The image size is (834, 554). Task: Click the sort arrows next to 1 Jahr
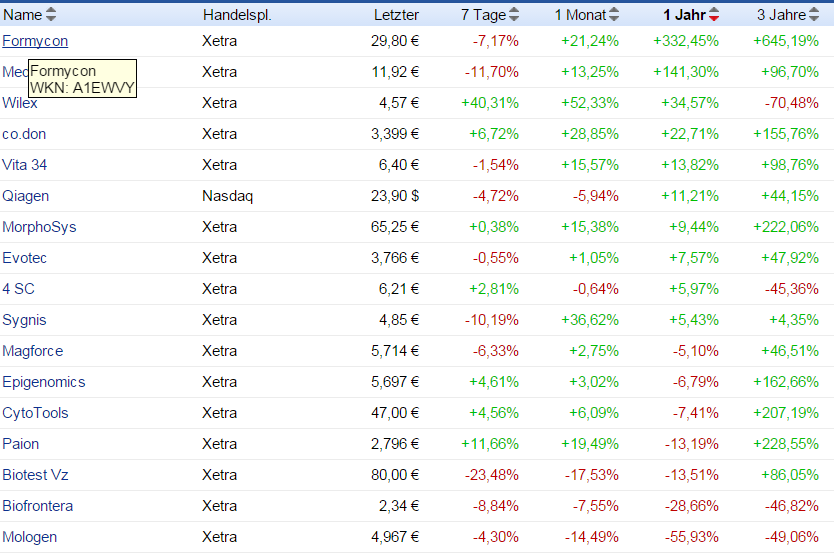click(714, 15)
